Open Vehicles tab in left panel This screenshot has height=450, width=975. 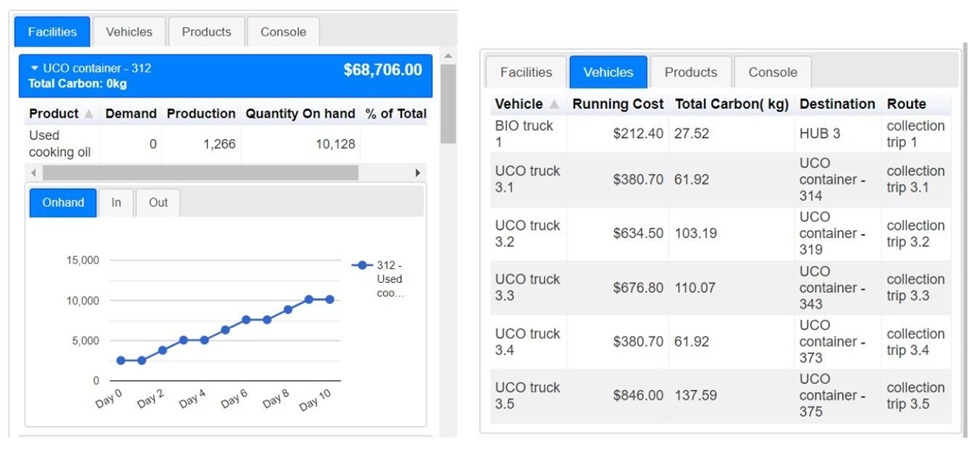point(129,32)
